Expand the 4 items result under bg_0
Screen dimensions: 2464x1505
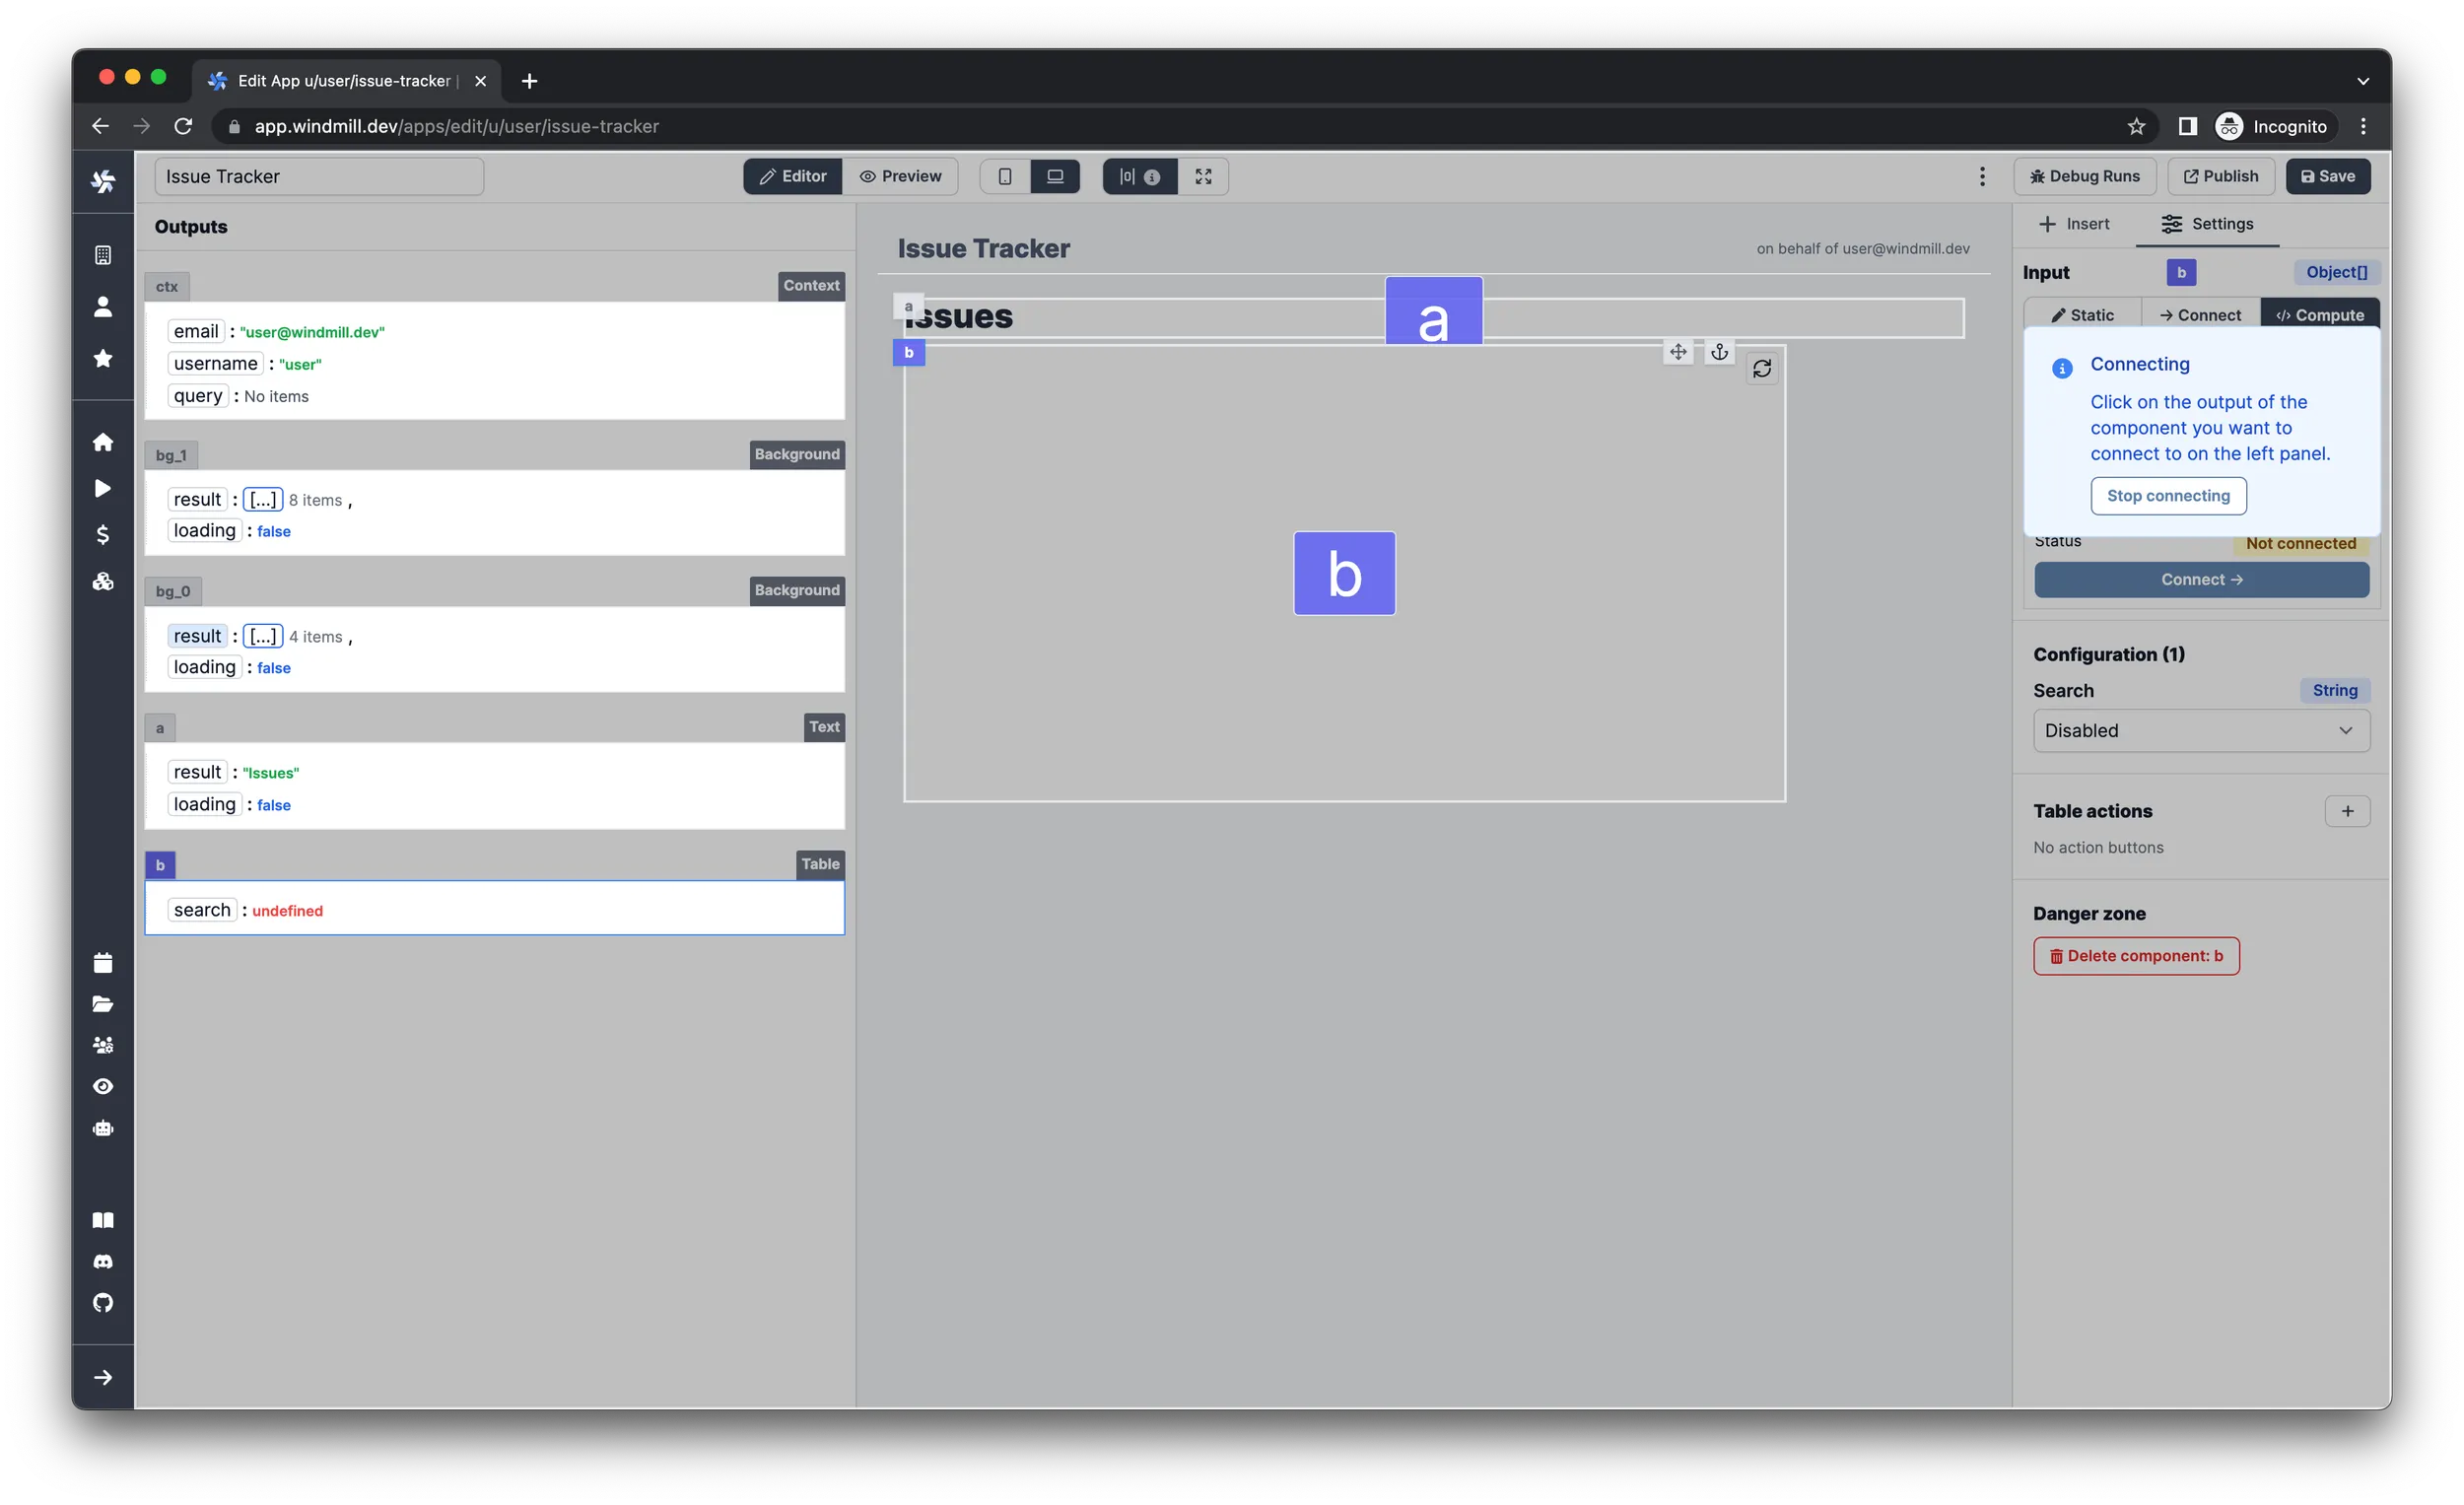point(263,636)
